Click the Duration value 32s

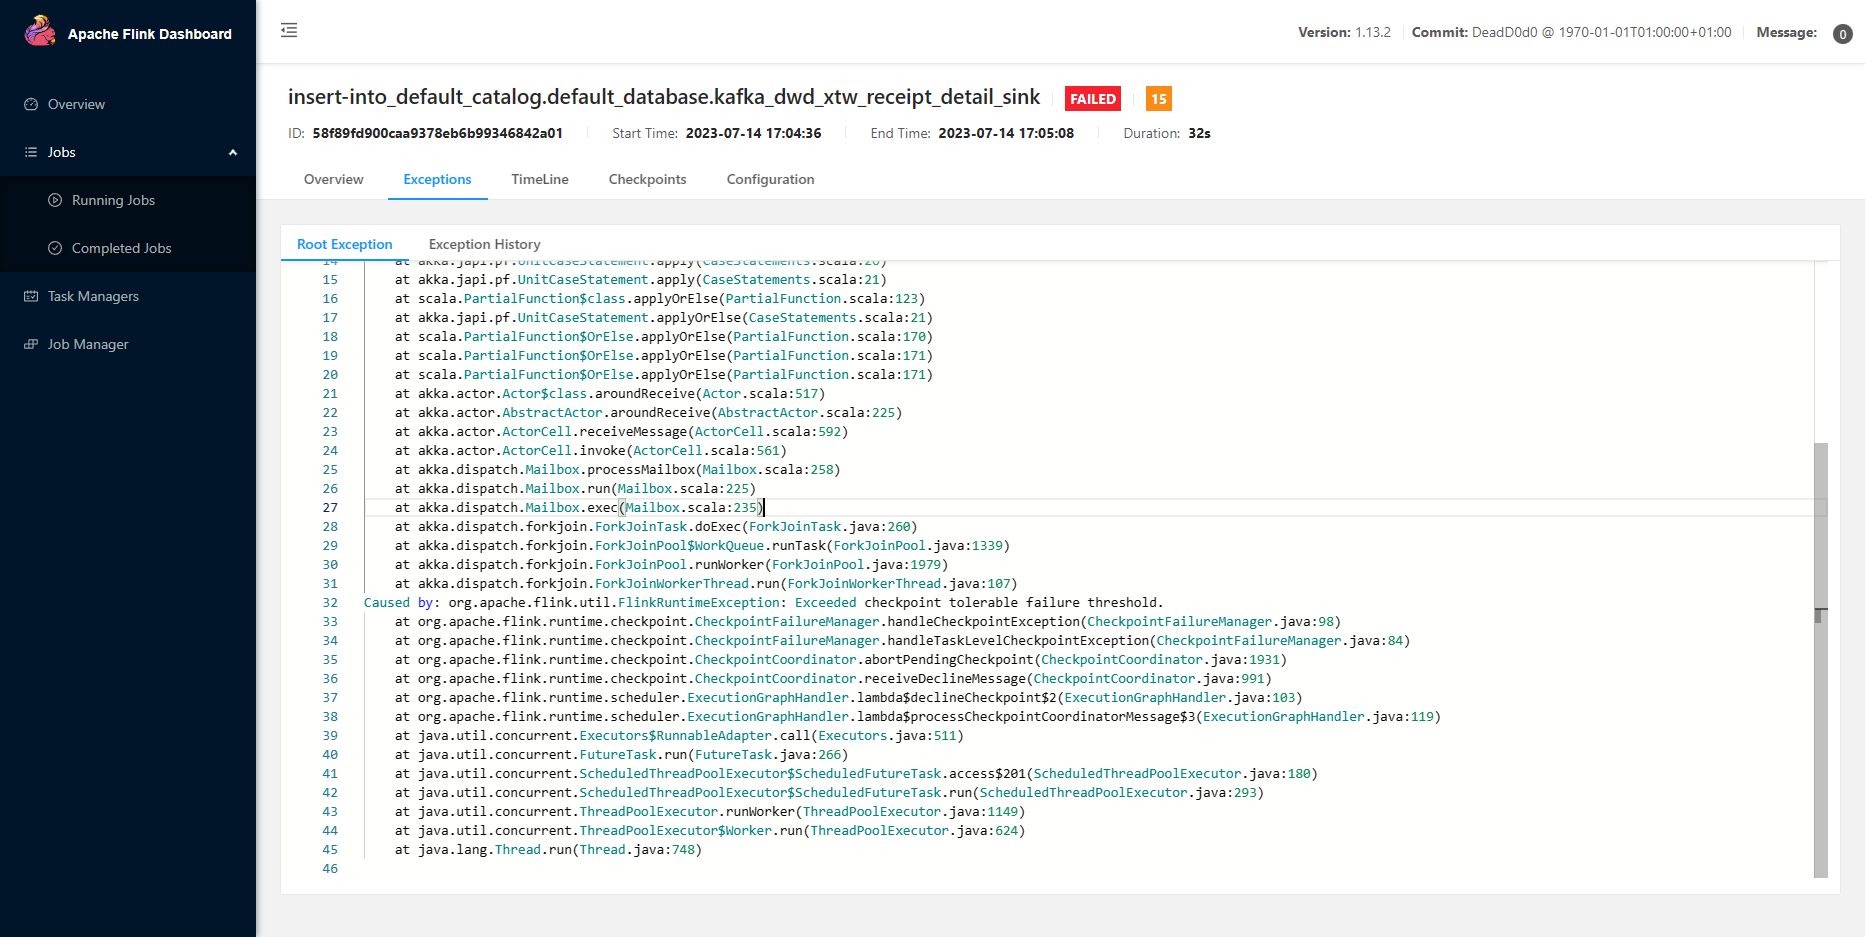coord(1199,133)
